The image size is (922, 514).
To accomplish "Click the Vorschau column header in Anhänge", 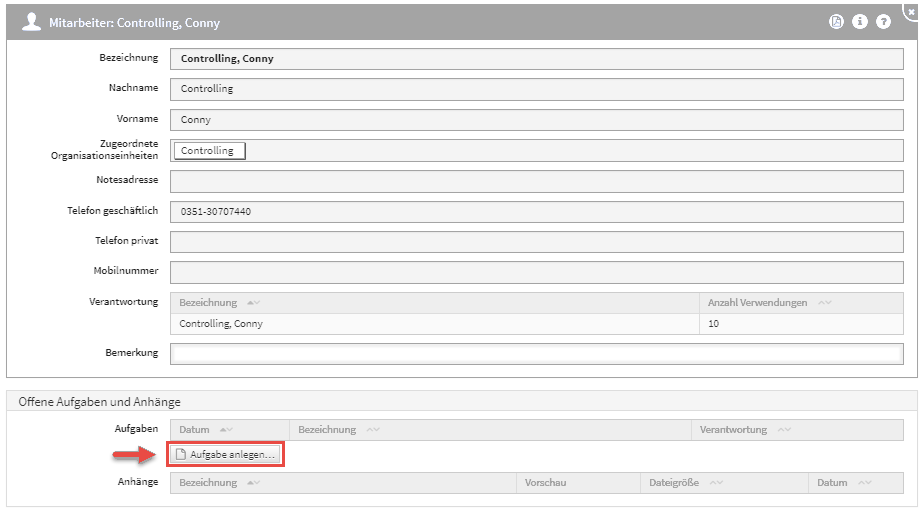I will click(579, 483).
